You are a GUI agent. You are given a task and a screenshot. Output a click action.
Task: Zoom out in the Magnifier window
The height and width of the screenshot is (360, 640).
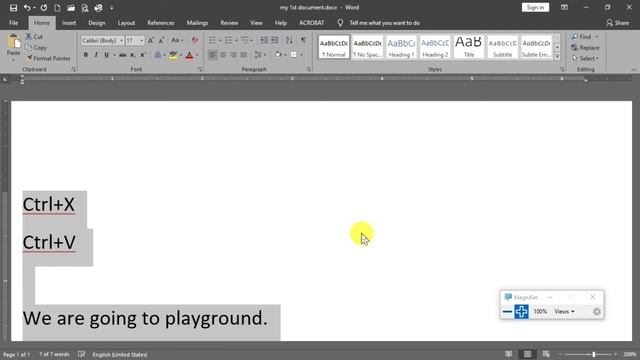click(507, 312)
